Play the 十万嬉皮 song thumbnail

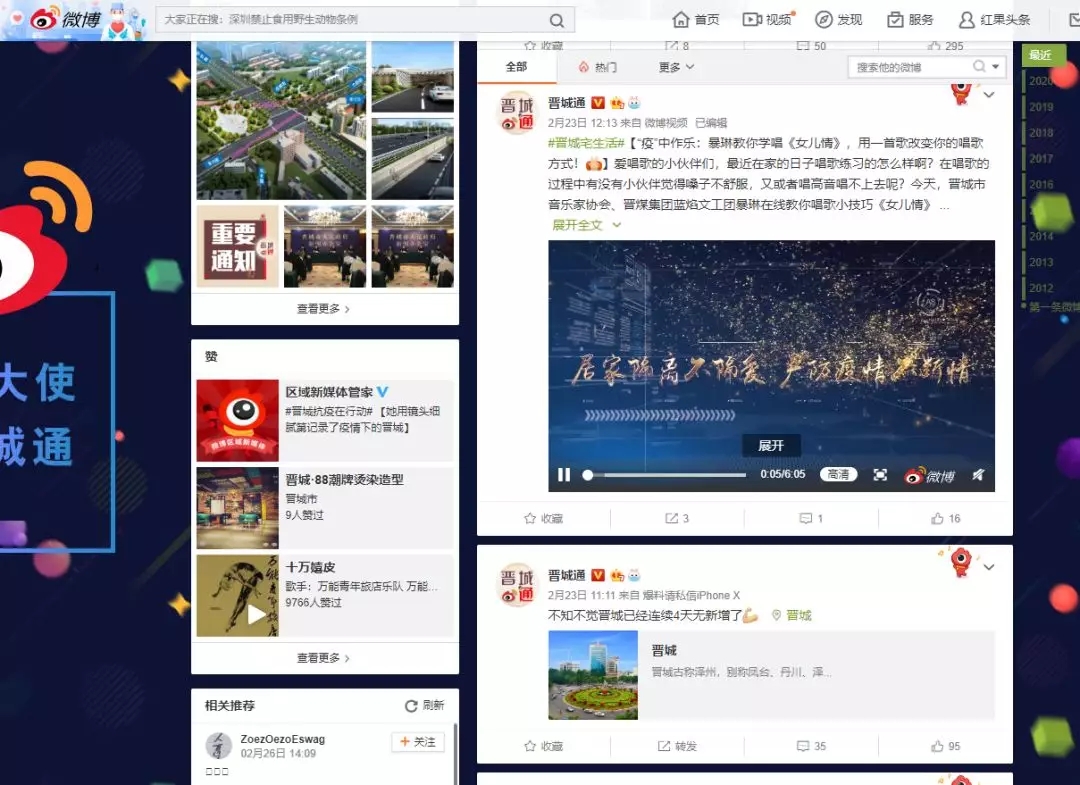(x=238, y=596)
